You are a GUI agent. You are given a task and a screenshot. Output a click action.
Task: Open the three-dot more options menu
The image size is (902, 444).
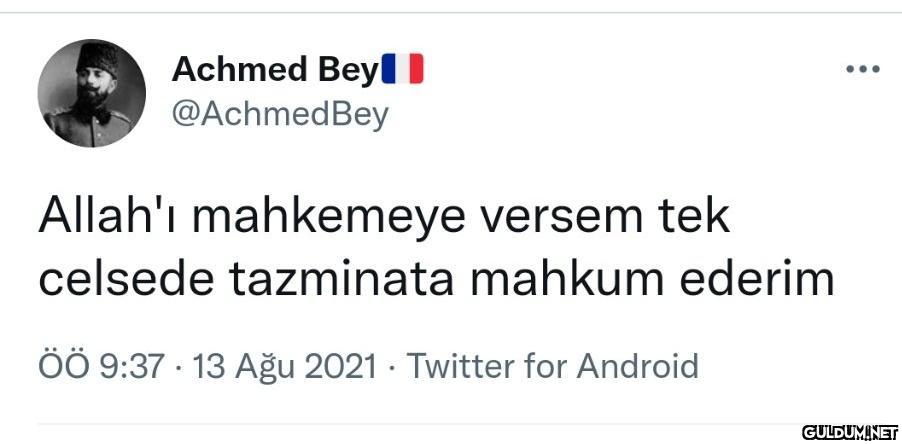tap(862, 70)
